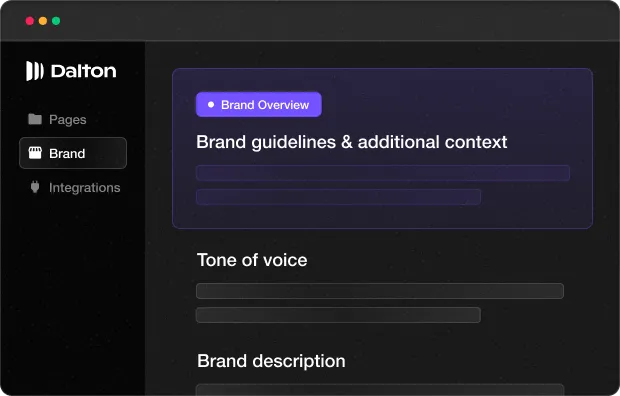Click the Dalton wordmark text
The height and width of the screenshot is (396, 620).
(83, 72)
